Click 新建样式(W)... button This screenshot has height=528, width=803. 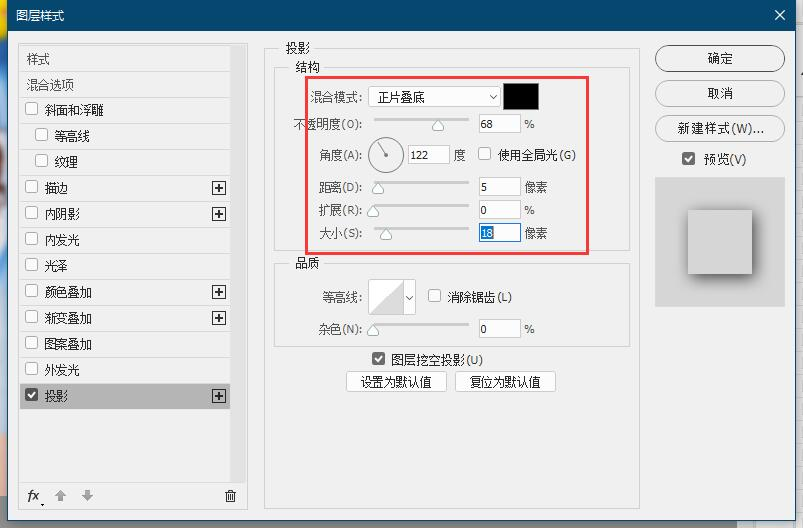(x=720, y=128)
